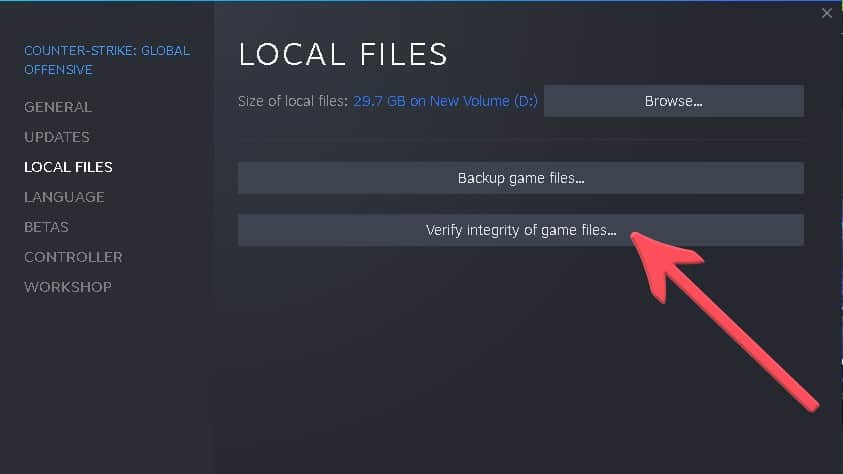The height and width of the screenshot is (474, 843).
Task: Click the word 'Verify' on the integrity button
Action: point(444,231)
